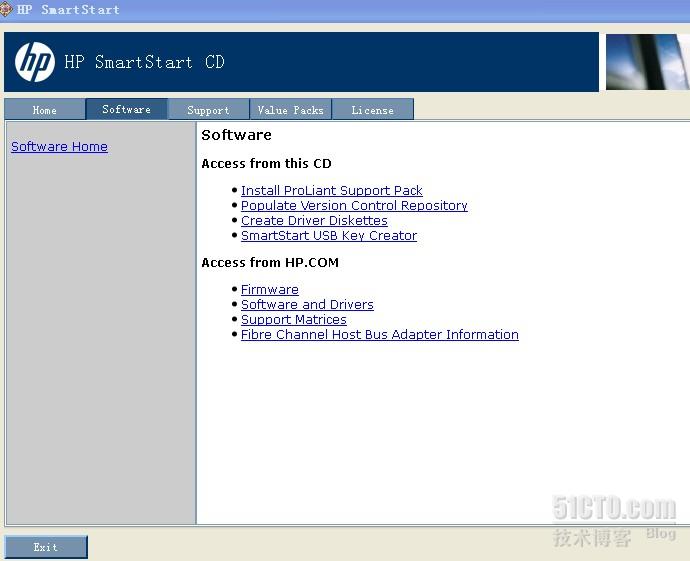Click the HP logo in the banner

(x=35, y=62)
